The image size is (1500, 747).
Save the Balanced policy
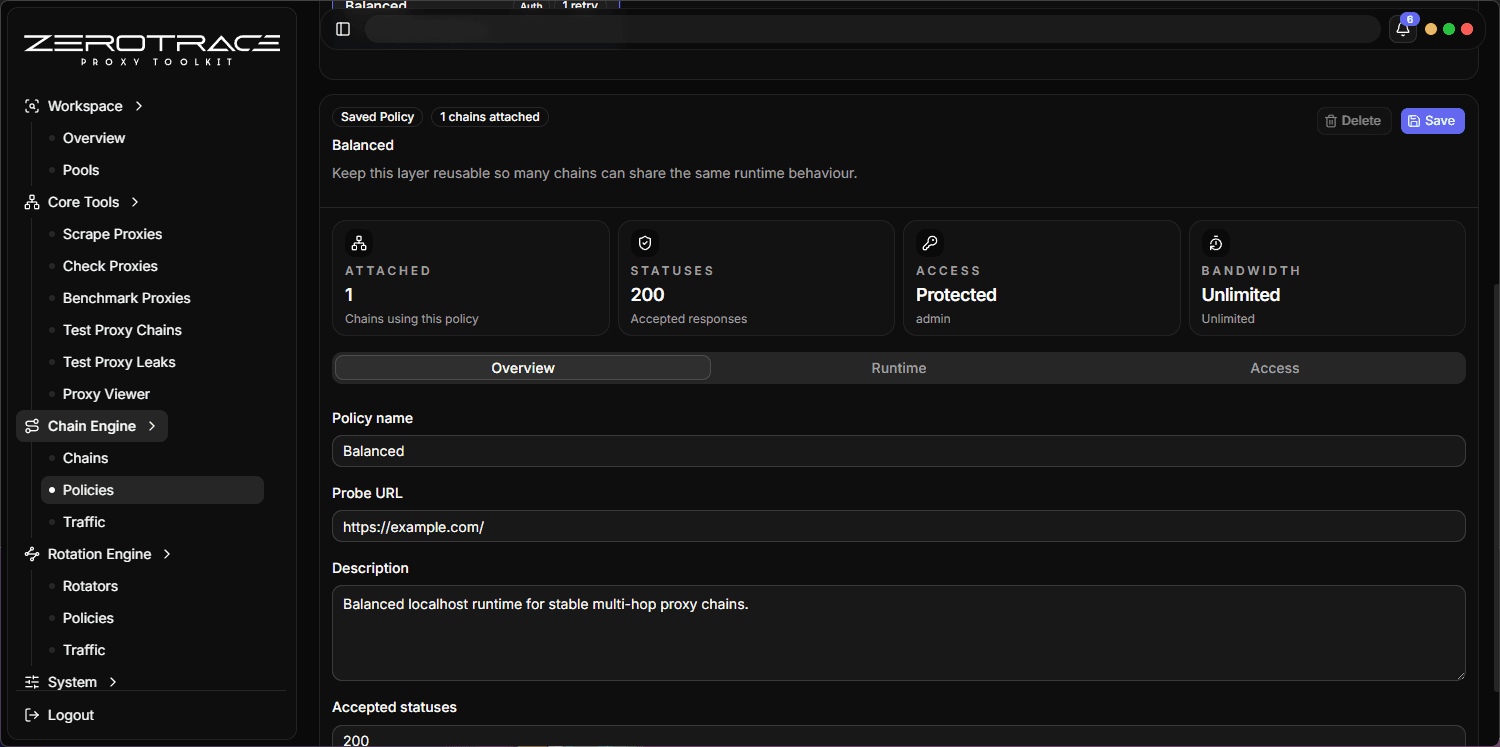(1432, 121)
